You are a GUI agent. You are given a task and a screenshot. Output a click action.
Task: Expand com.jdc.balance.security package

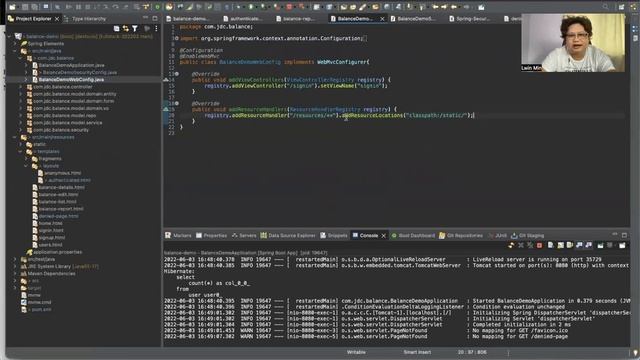coord(21,130)
